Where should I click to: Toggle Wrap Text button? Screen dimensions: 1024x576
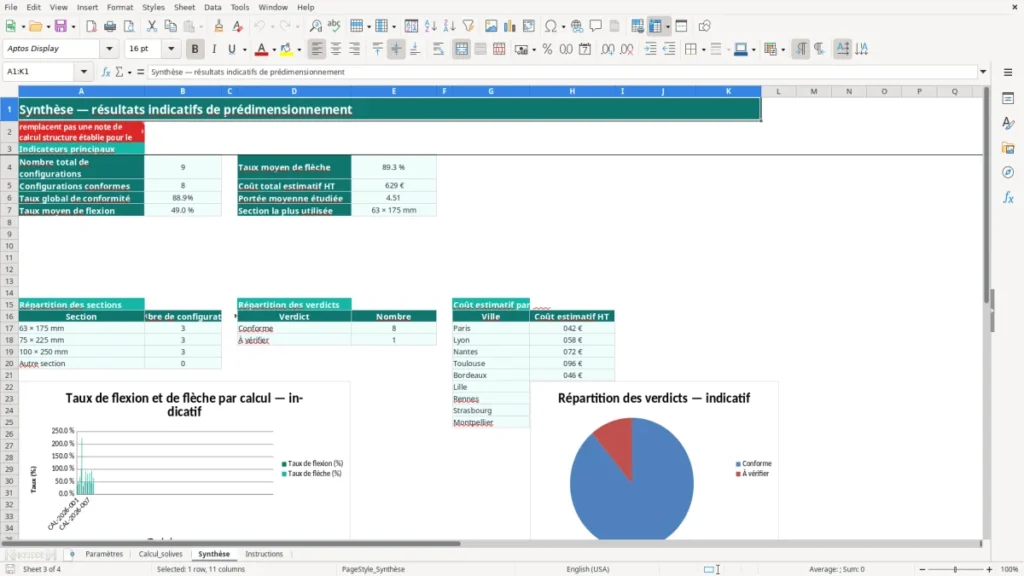pyautogui.click(x=438, y=49)
